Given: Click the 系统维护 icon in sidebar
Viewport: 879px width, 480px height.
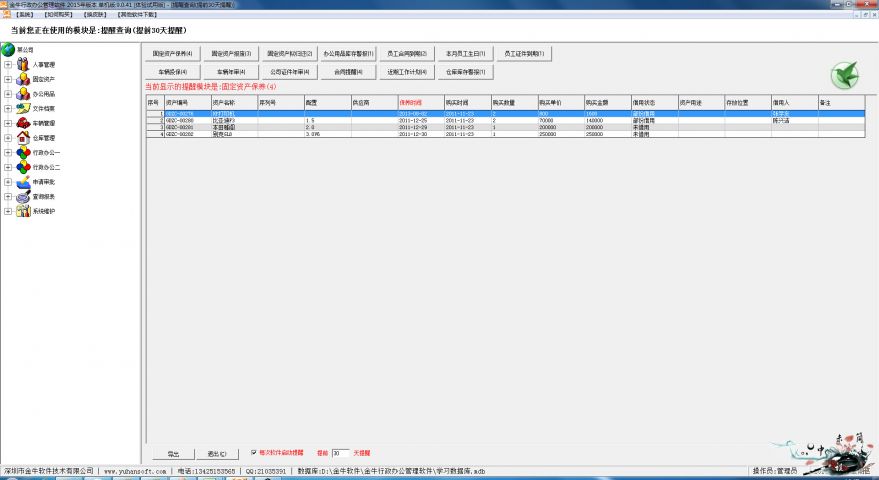Looking at the screenshot, I should click(x=22, y=211).
